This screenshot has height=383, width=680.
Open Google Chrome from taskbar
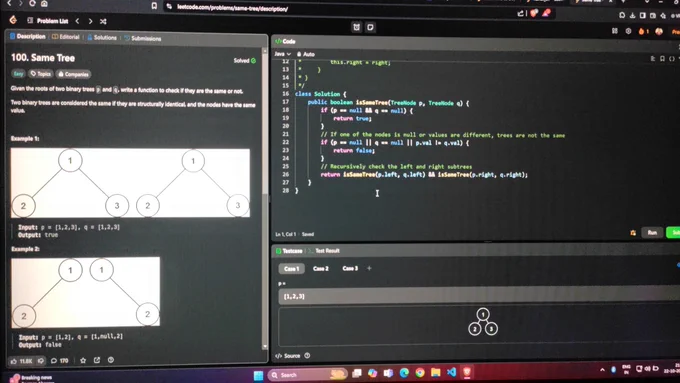coord(419,373)
